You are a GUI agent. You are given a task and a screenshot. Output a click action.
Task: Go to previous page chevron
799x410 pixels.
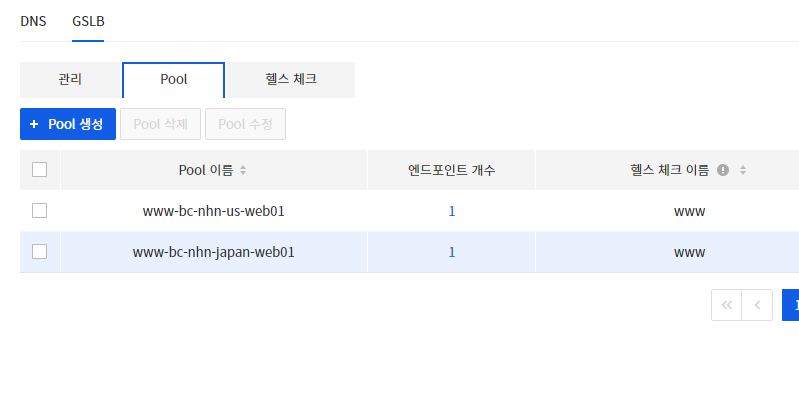coord(757,305)
